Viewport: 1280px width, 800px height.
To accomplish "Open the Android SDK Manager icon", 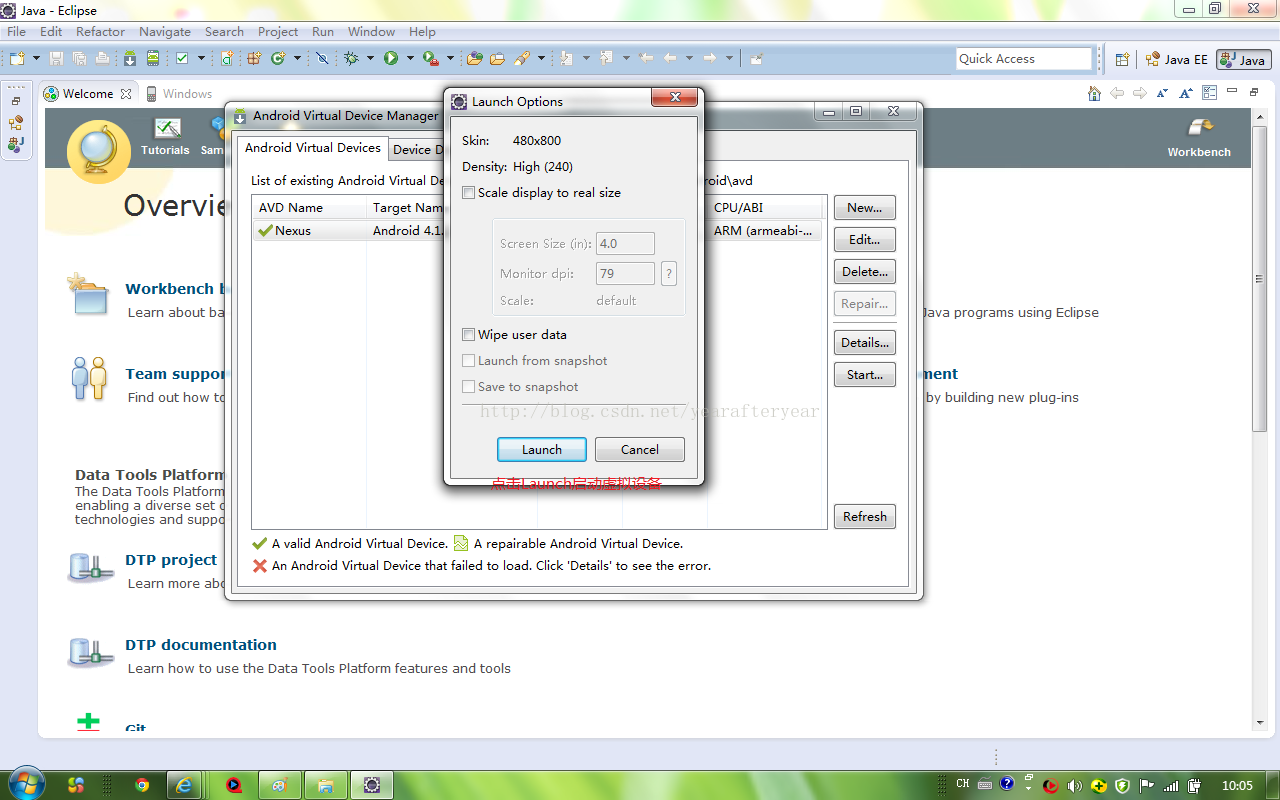I will click(130, 58).
